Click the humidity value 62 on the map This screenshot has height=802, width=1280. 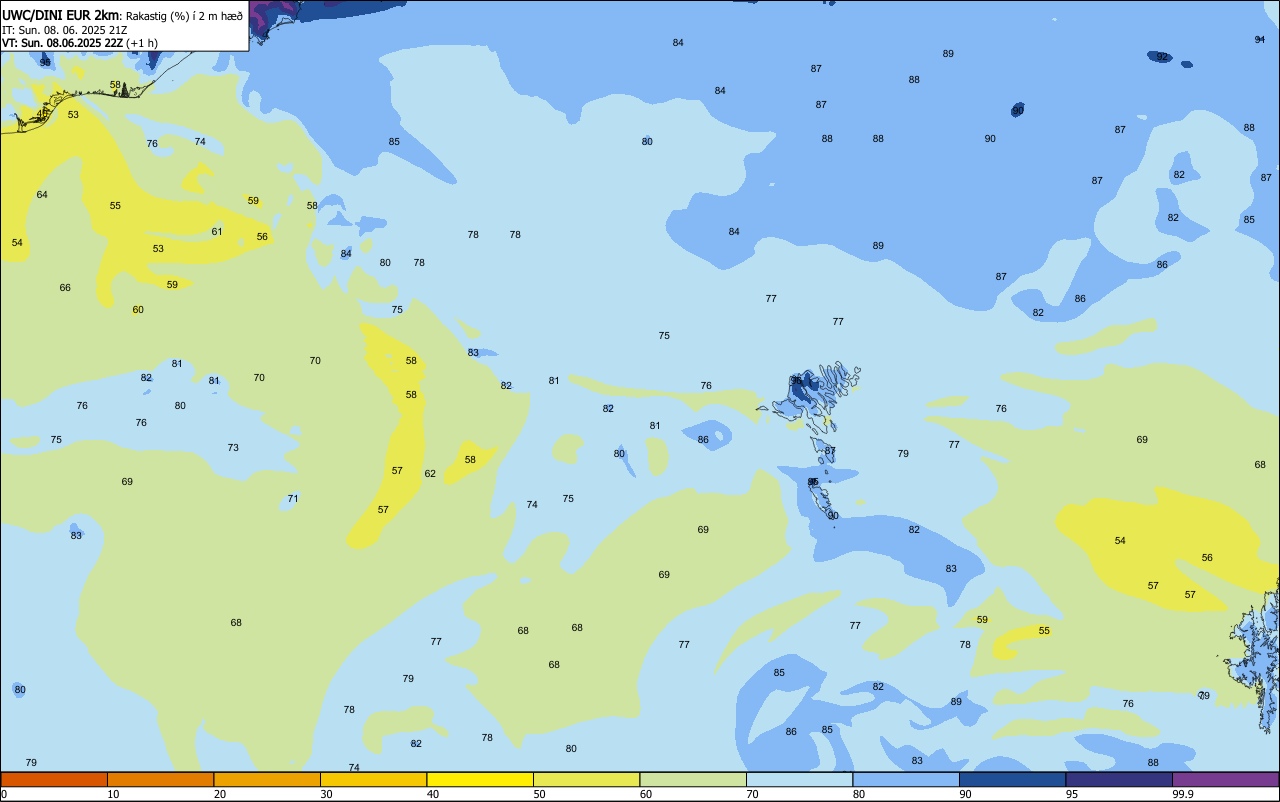[x=430, y=474]
